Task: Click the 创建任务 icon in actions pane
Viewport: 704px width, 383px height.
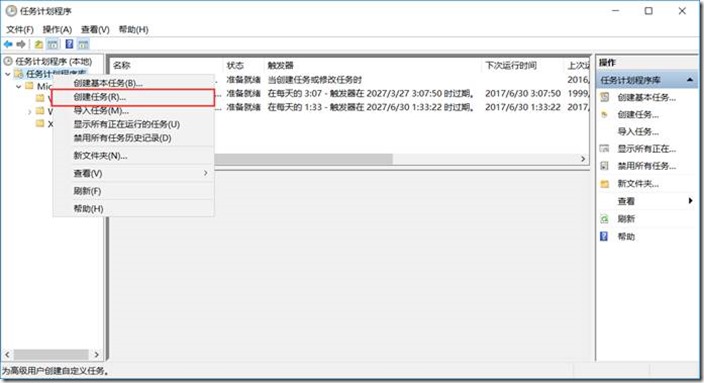Action: click(605, 114)
